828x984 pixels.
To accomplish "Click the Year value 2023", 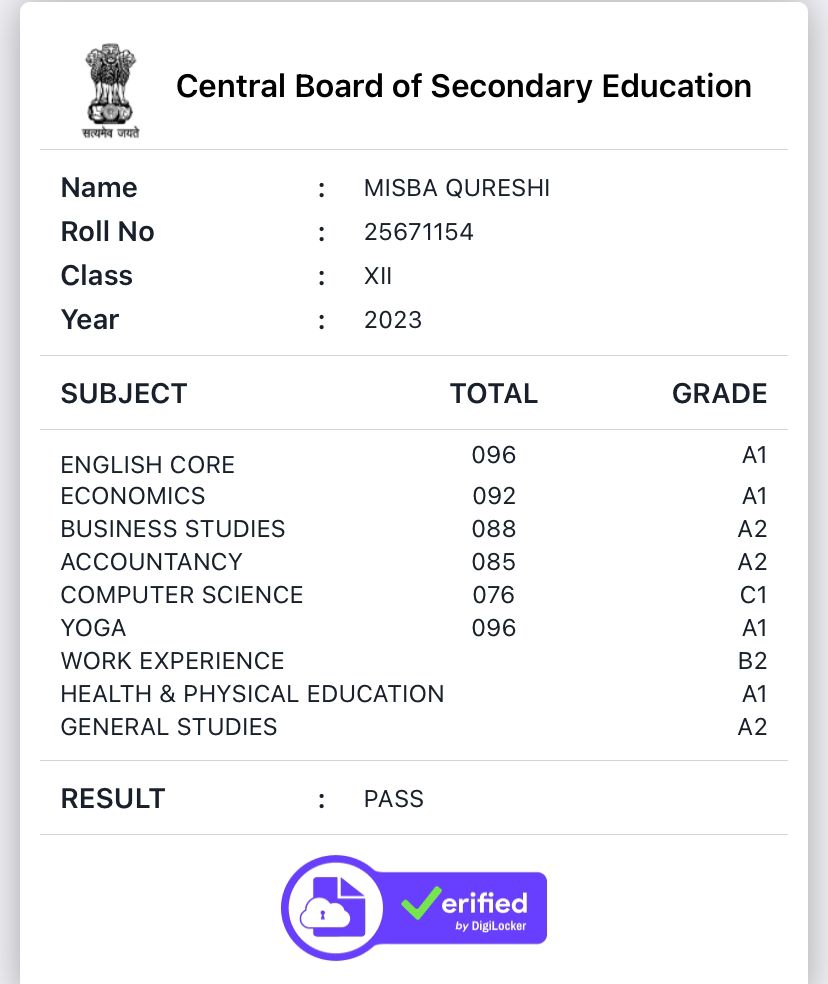I will 393,320.
